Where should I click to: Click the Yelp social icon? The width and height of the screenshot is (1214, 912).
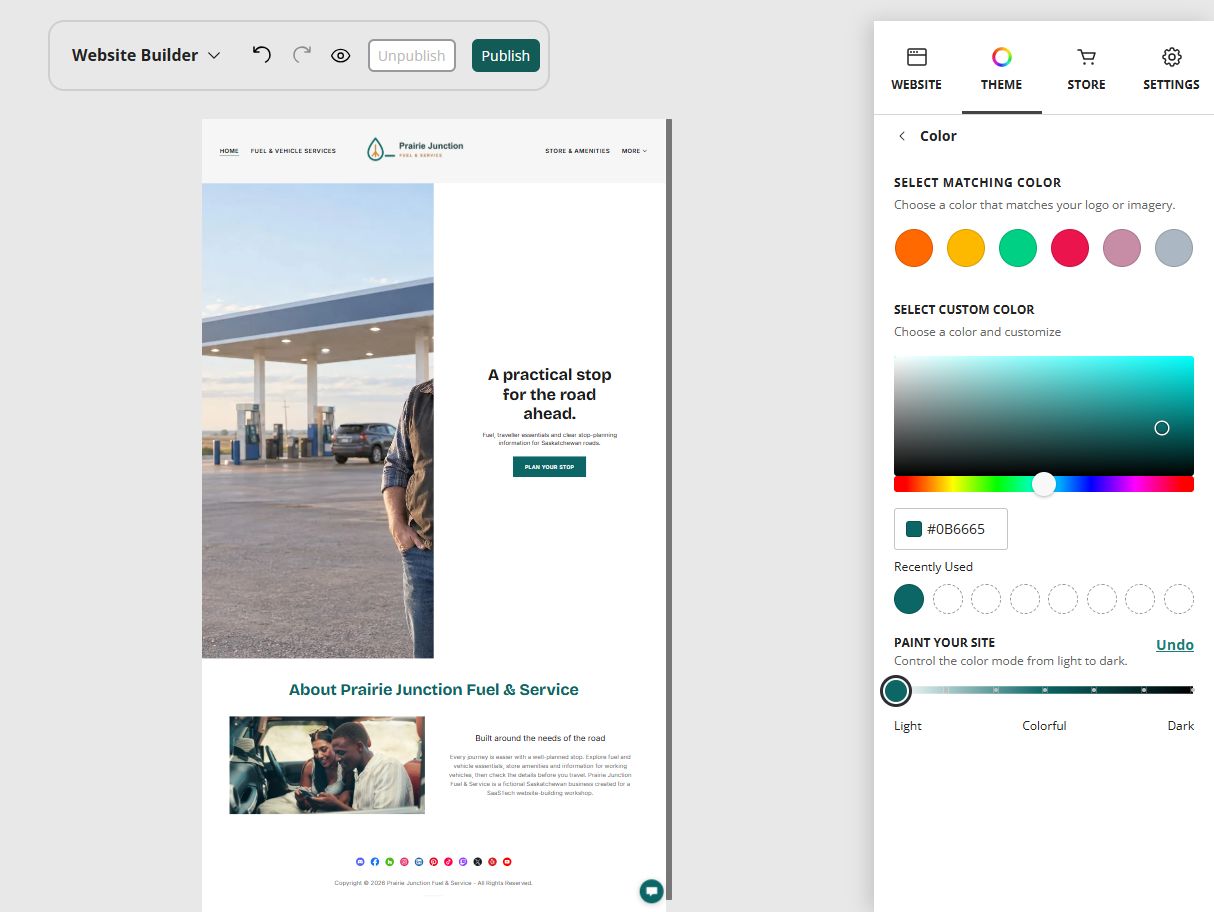point(492,862)
